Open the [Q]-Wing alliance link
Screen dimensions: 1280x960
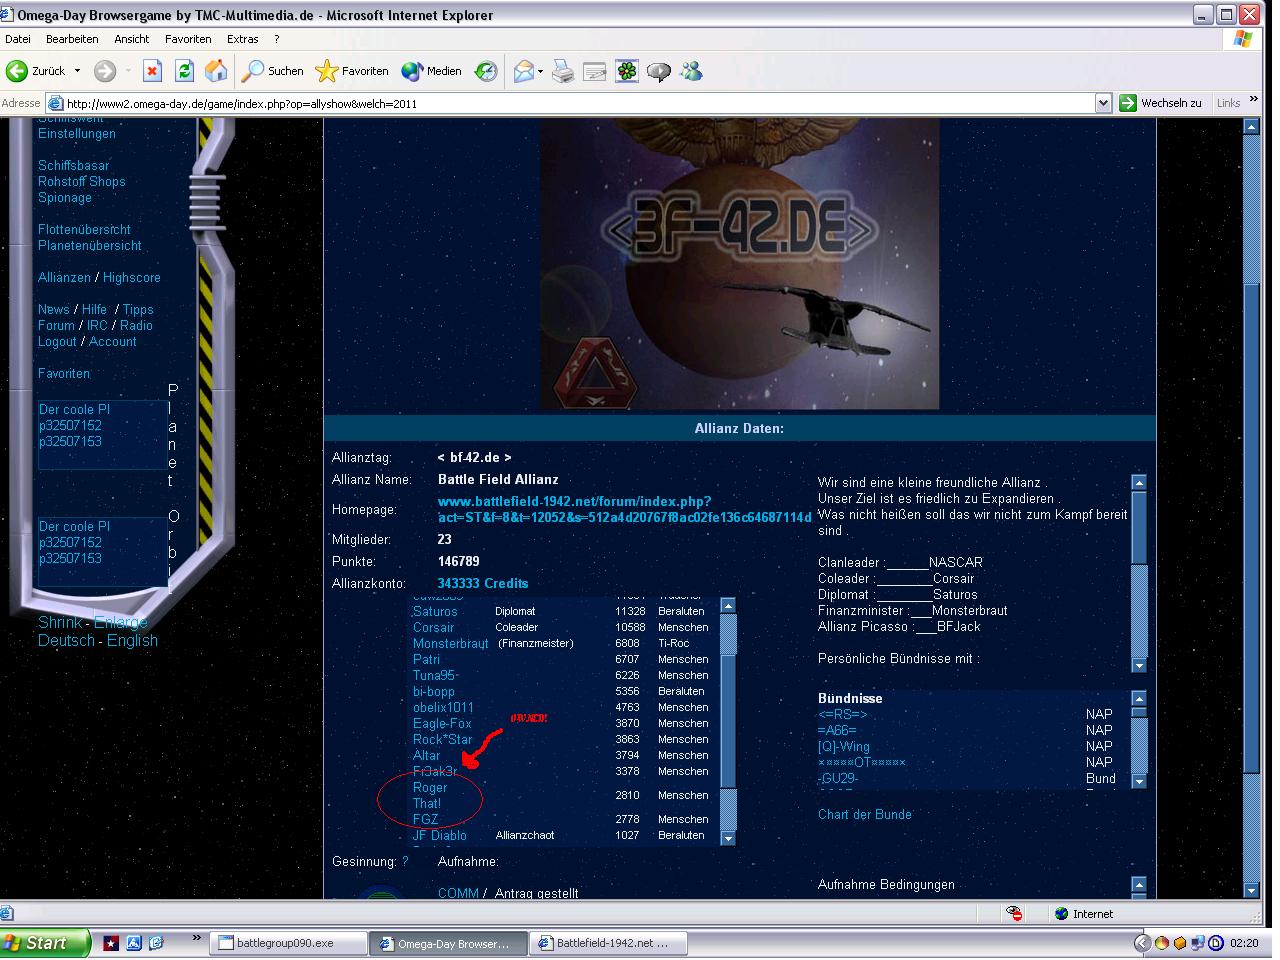pos(844,747)
